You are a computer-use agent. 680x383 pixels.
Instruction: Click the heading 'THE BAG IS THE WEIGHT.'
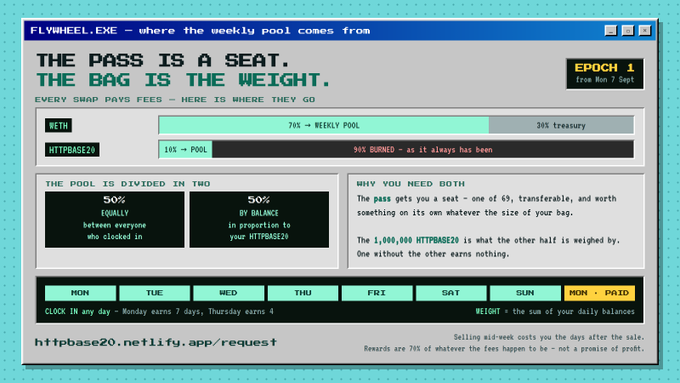[183, 80]
